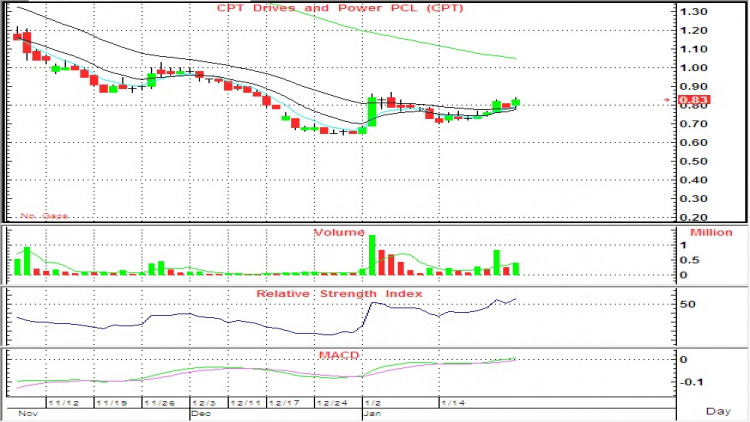Image resolution: width=750 pixels, height=422 pixels.
Task: Click the -0.1 MACD axis label
Action: click(691, 382)
